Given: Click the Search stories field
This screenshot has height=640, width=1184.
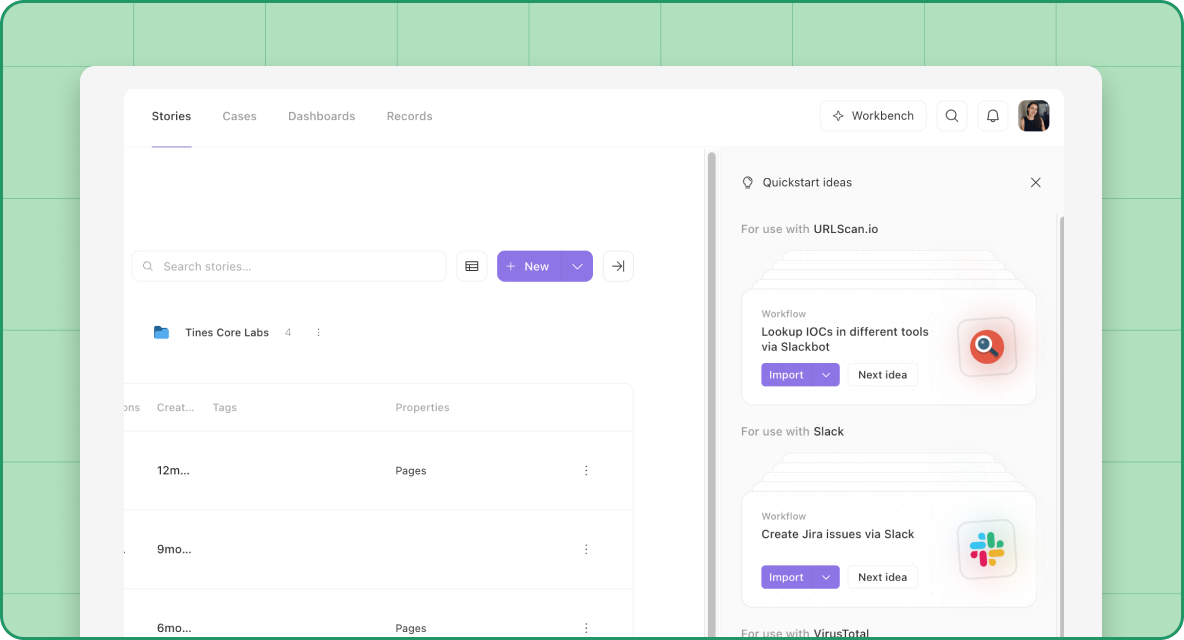Looking at the screenshot, I should click(x=288, y=266).
